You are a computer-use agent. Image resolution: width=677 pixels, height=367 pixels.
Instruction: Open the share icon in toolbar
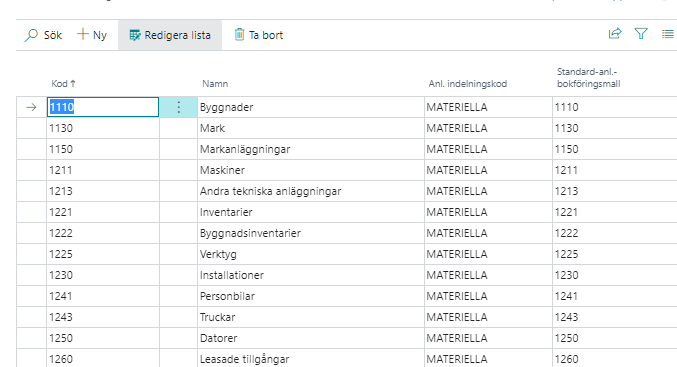[x=615, y=34]
